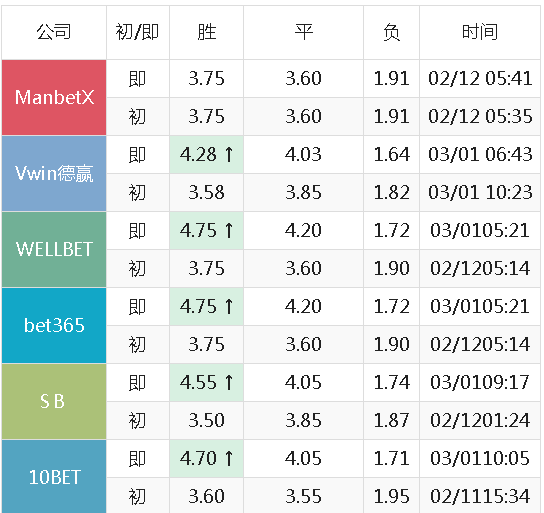Image resolution: width=544 pixels, height=513 pixels.
Task: Click the up arrow beside 4.70
Action: [229, 459]
